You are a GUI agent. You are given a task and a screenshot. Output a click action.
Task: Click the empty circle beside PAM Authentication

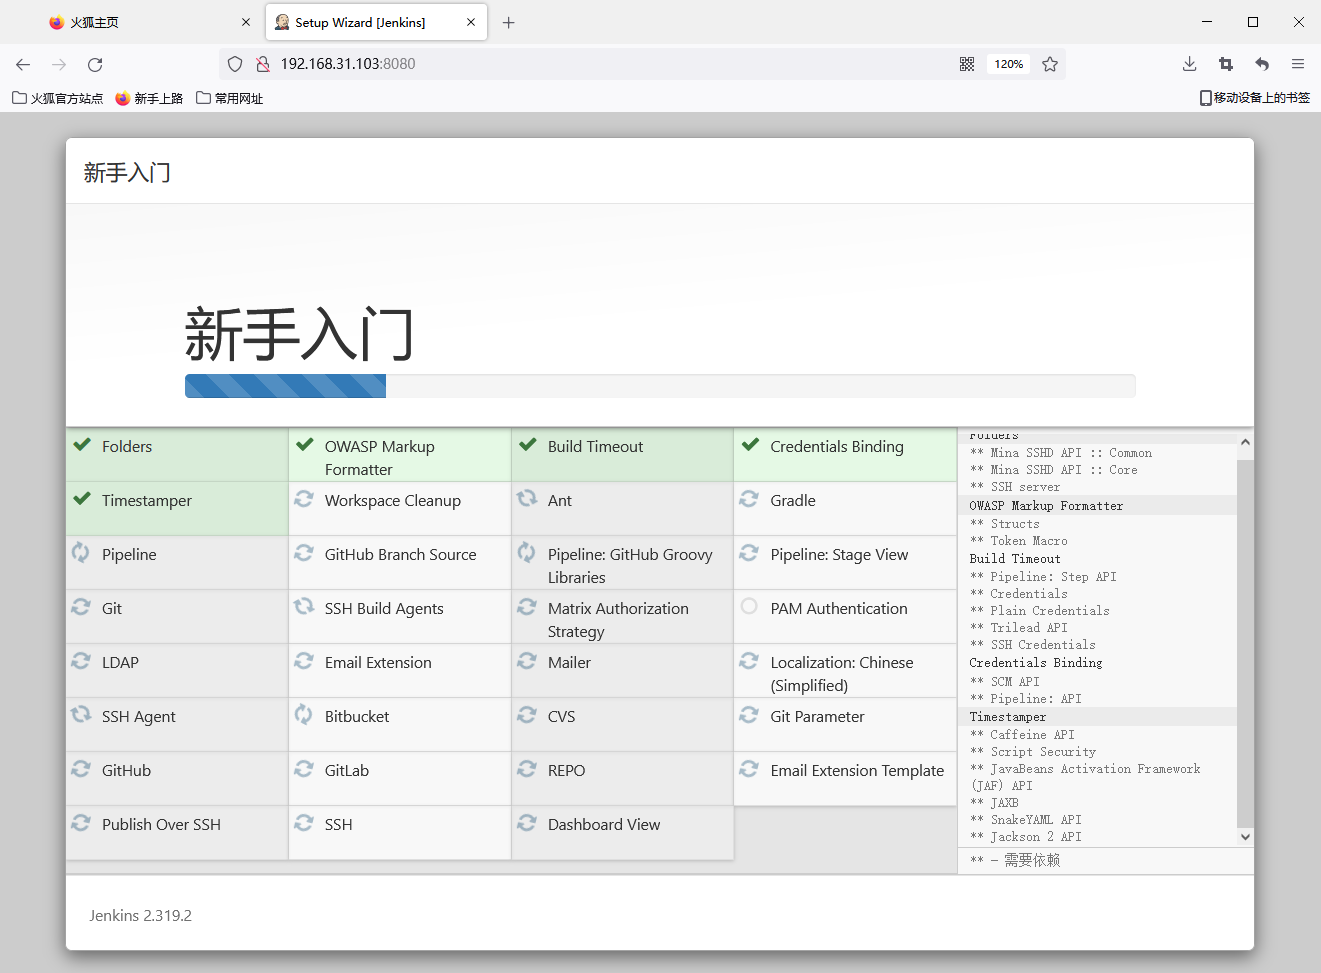click(749, 607)
